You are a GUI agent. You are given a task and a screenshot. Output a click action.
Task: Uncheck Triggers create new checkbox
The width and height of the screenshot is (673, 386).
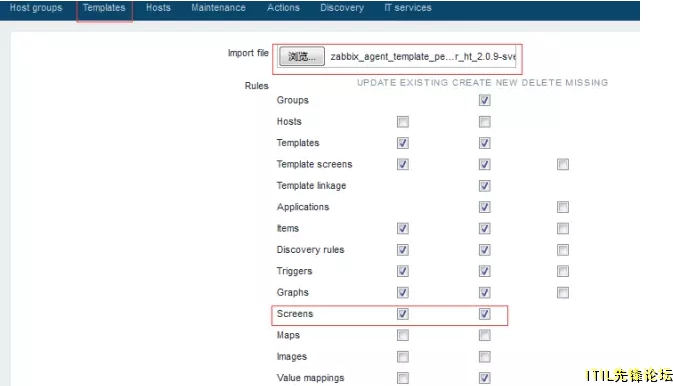485,271
